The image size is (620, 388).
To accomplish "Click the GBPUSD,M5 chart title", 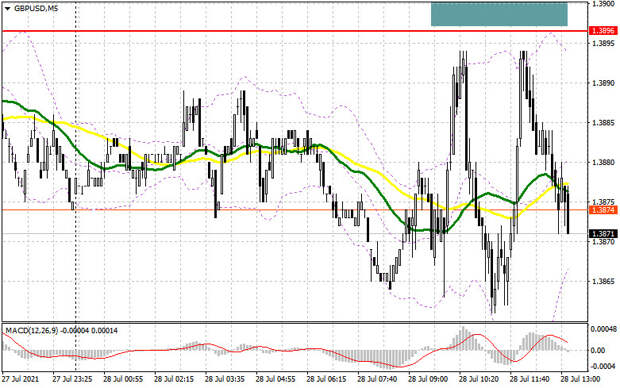I will (x=36, y=8).
